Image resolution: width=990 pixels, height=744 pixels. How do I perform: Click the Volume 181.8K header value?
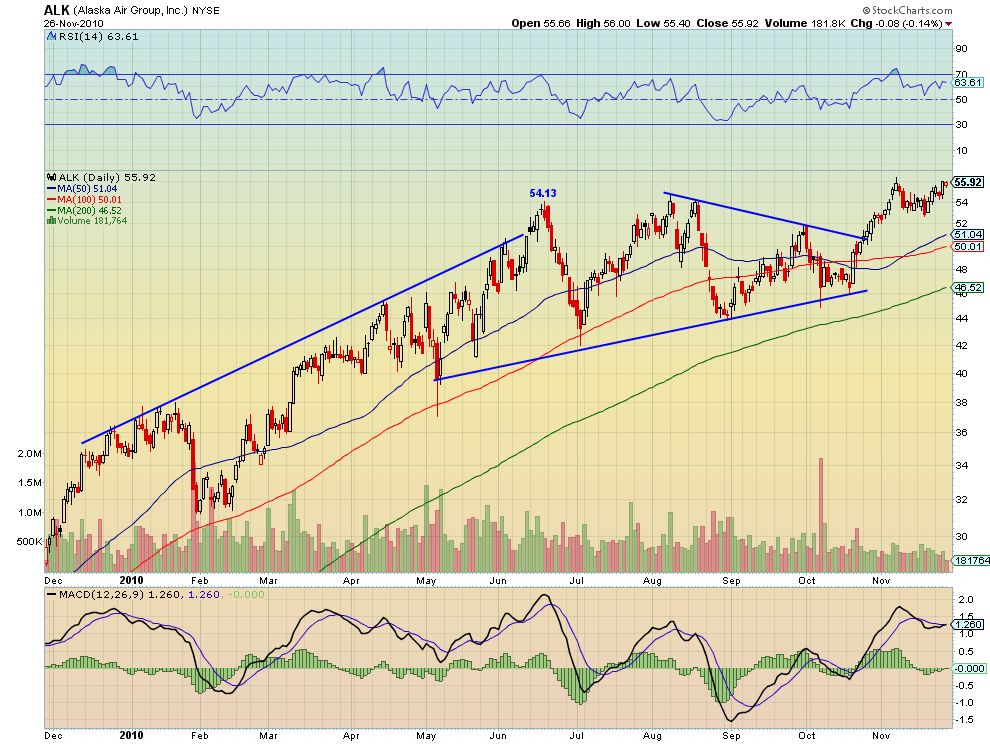[x=805, y=23]
